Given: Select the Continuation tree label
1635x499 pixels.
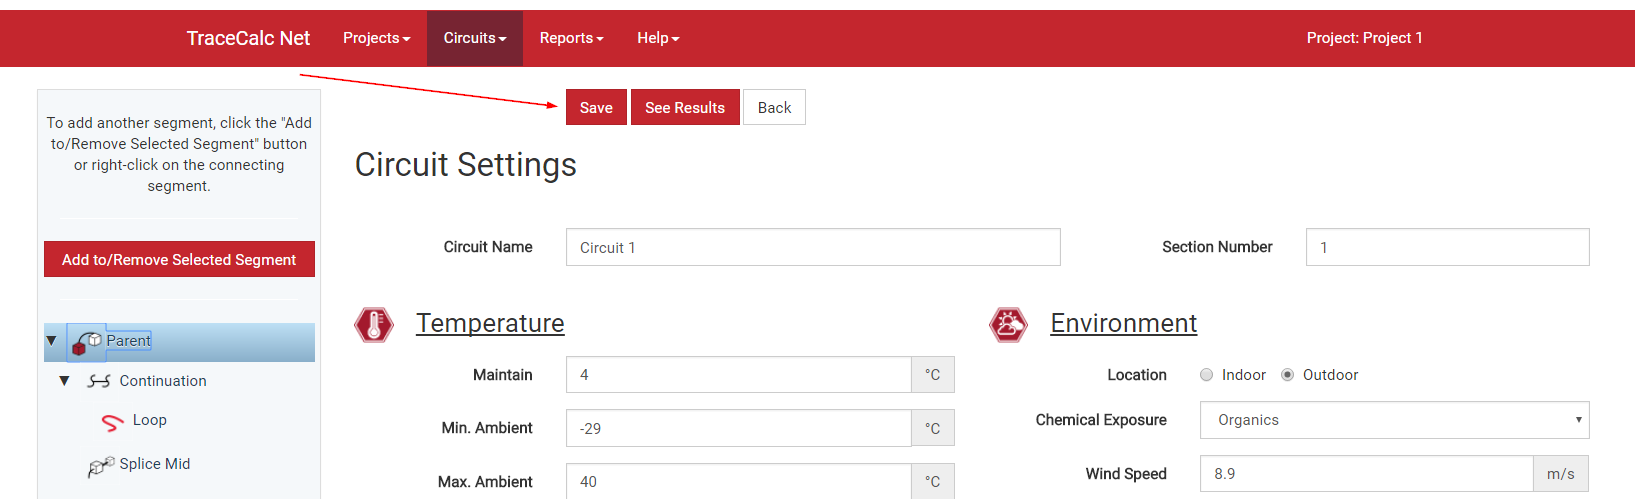Looking at the screenshot, I should pos(163,381).
